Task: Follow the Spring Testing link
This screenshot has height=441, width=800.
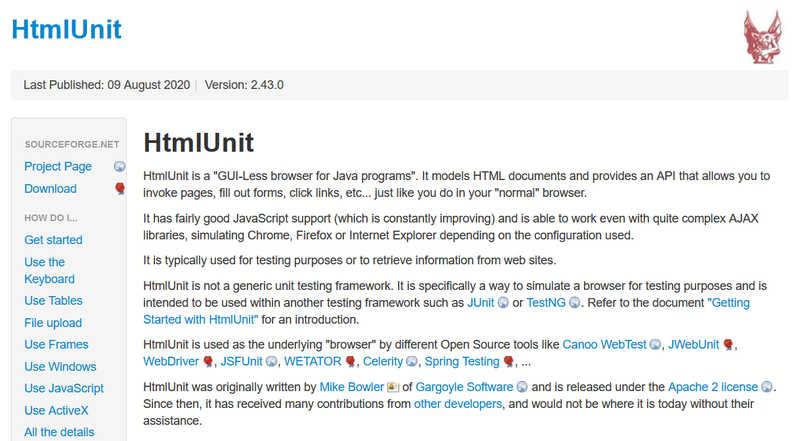Action: [462, 361]
